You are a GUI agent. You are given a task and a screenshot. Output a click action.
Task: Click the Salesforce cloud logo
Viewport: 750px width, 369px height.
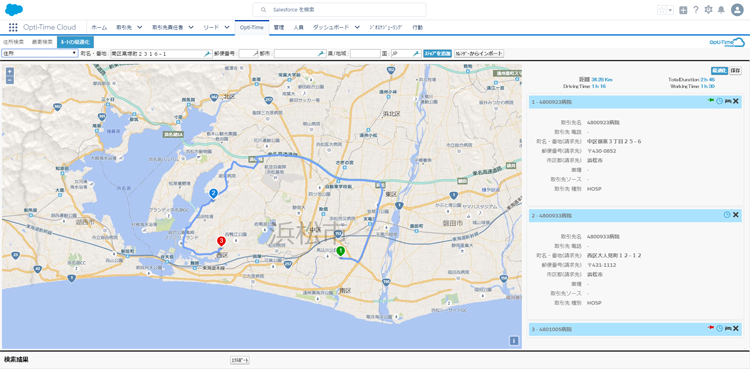[x=14, y=10]
